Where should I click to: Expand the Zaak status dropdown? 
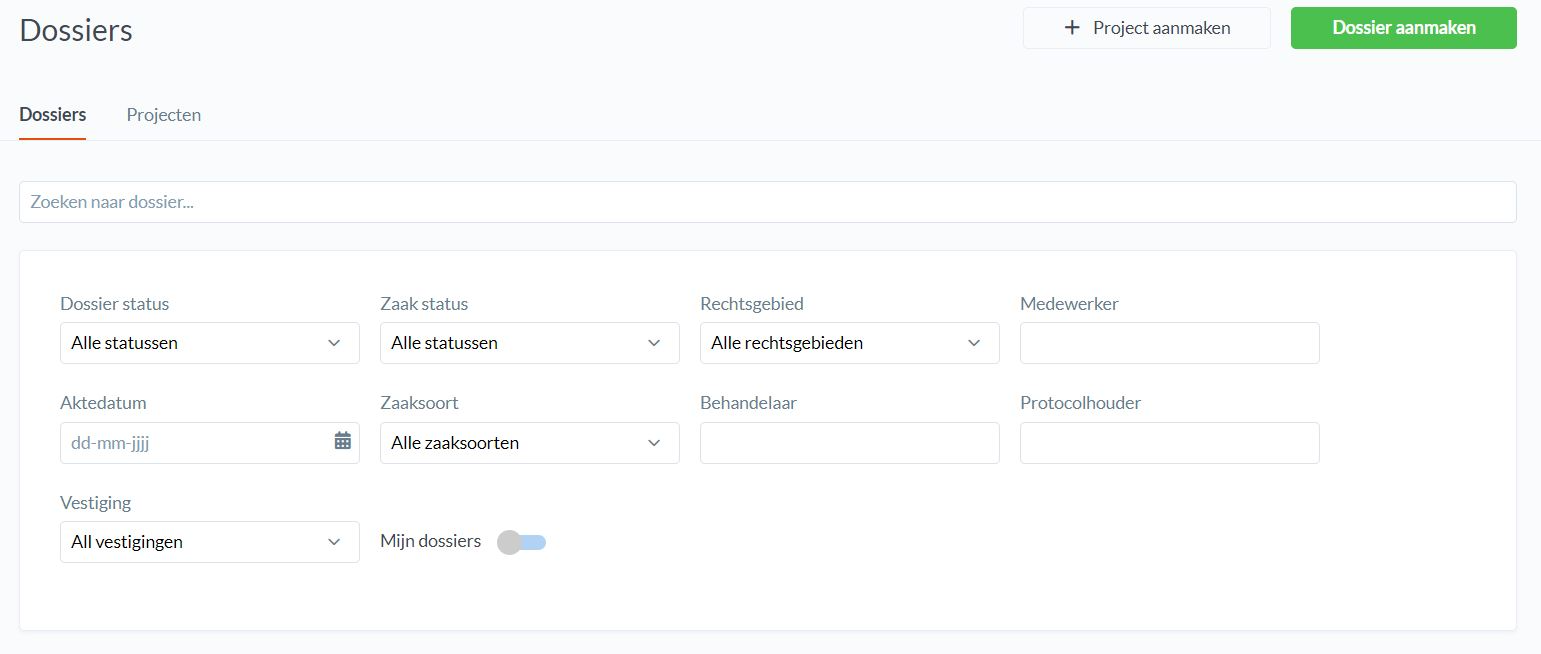(x=529, y=343)
